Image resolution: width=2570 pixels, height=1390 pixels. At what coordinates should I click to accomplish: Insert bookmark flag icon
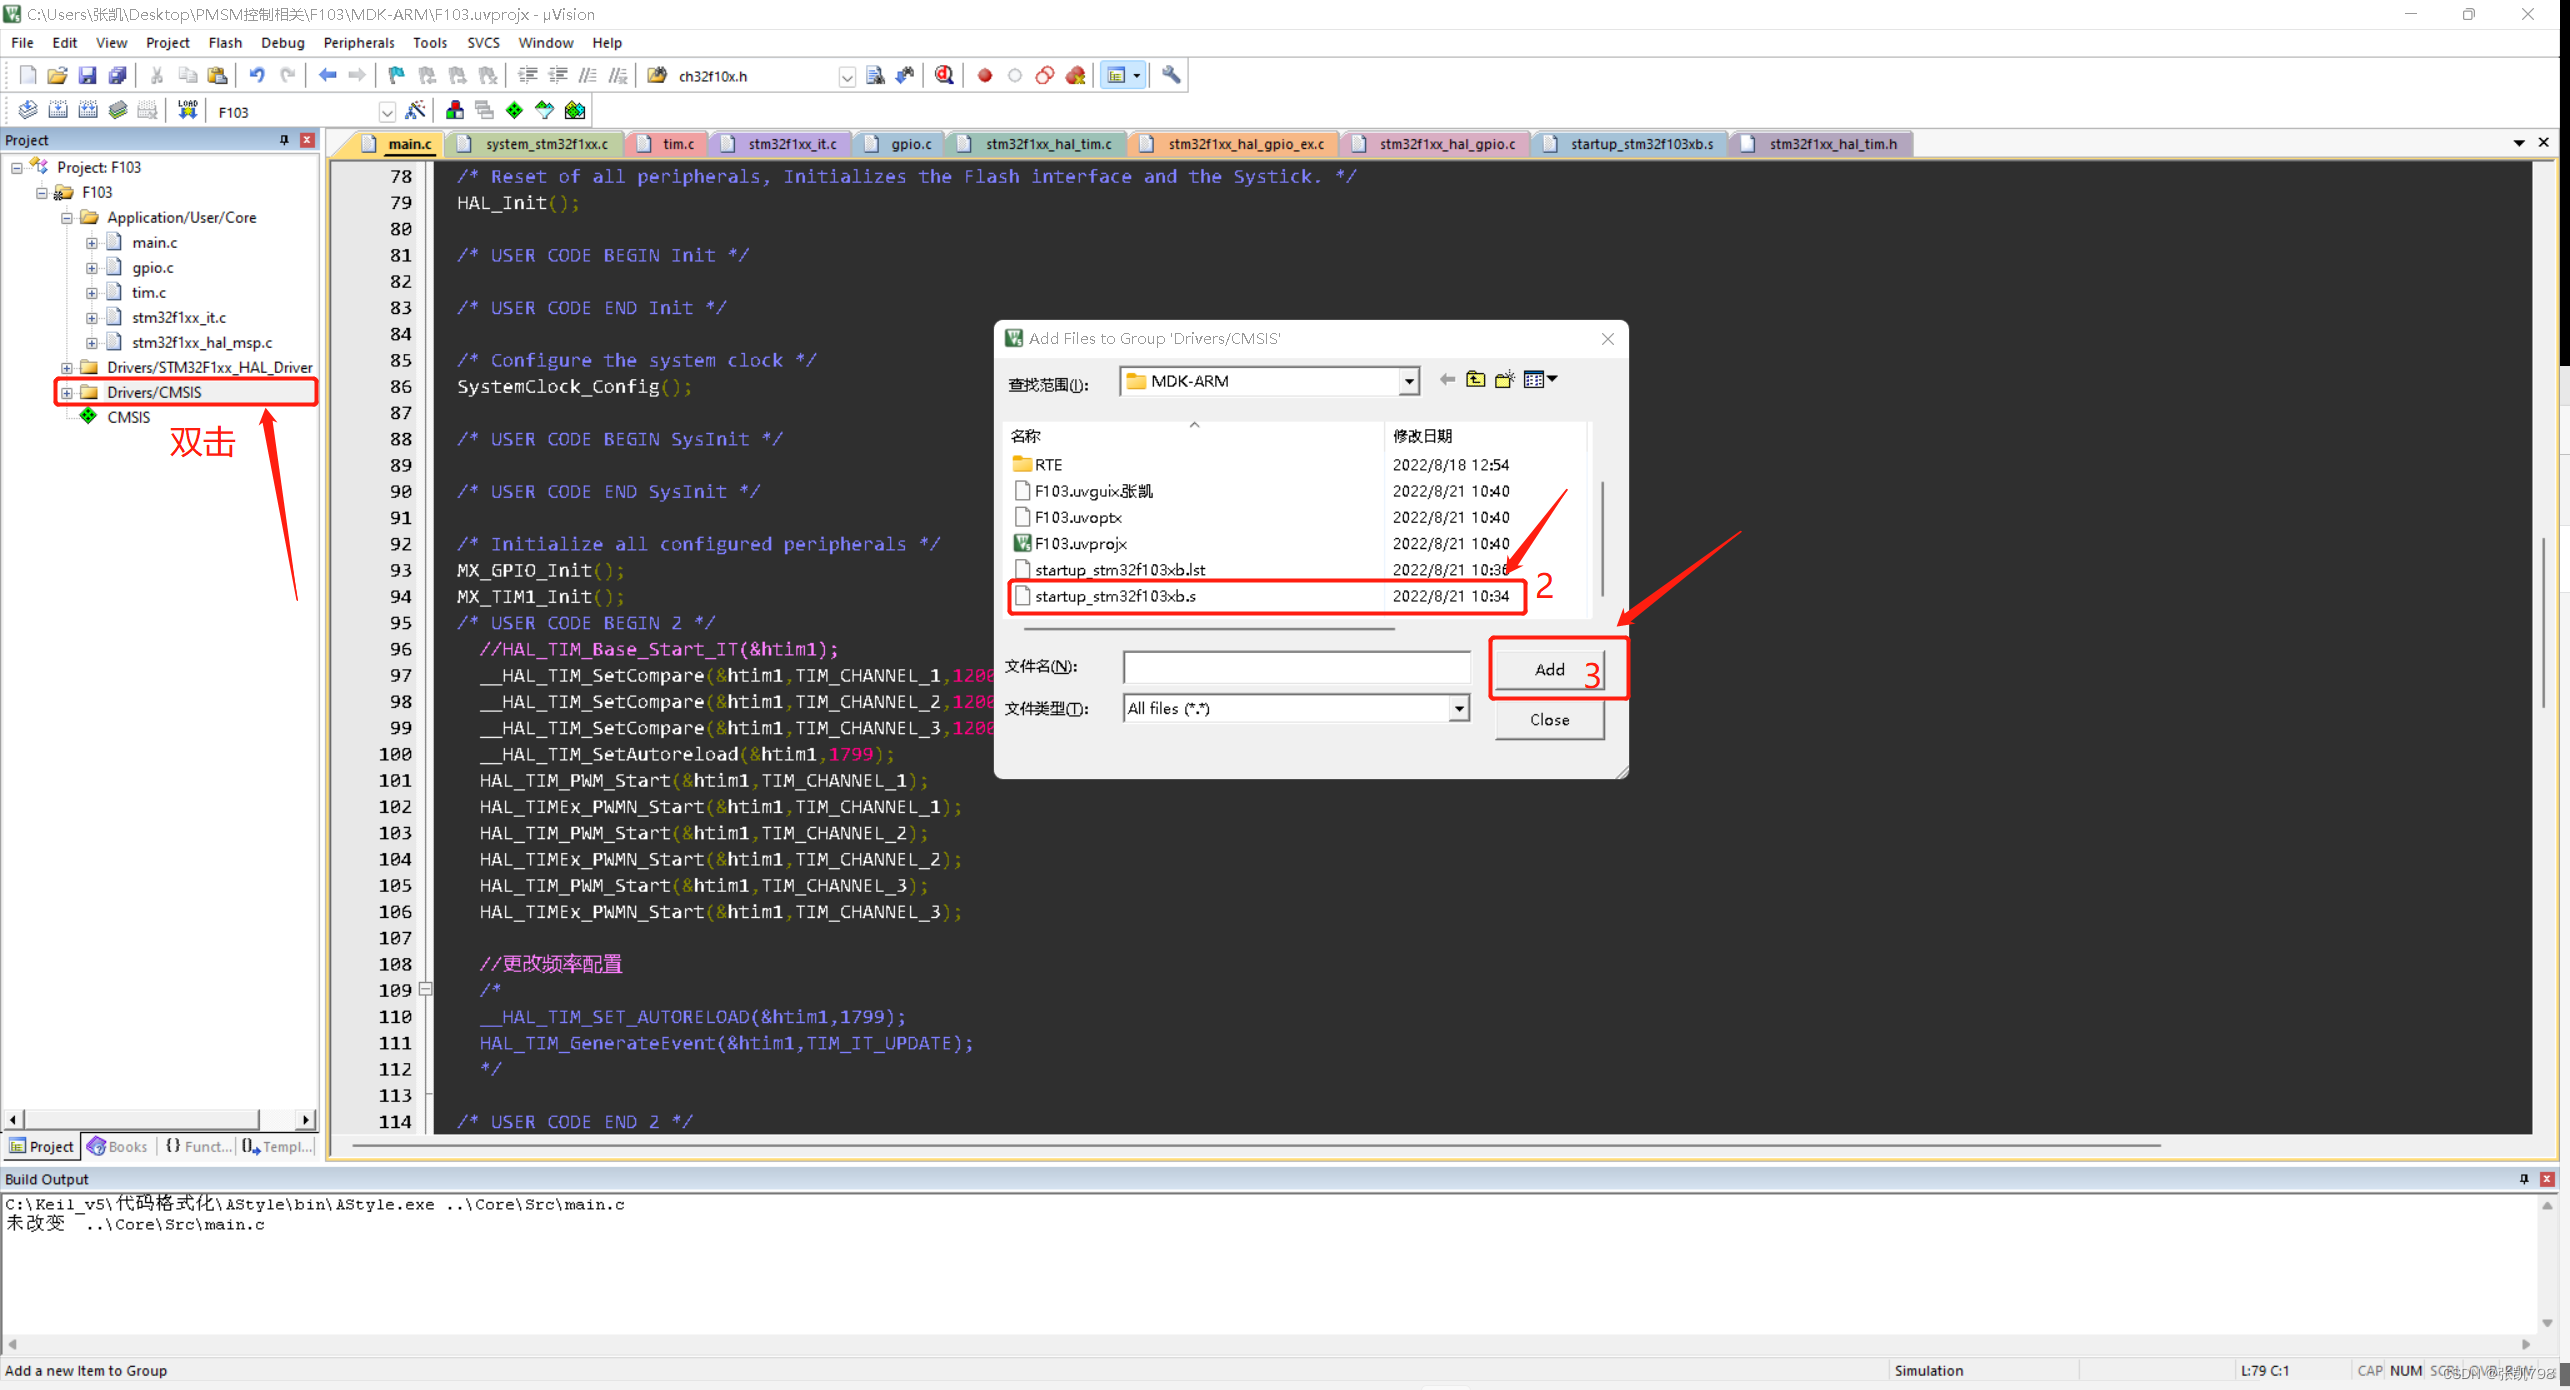coord(397,75)
